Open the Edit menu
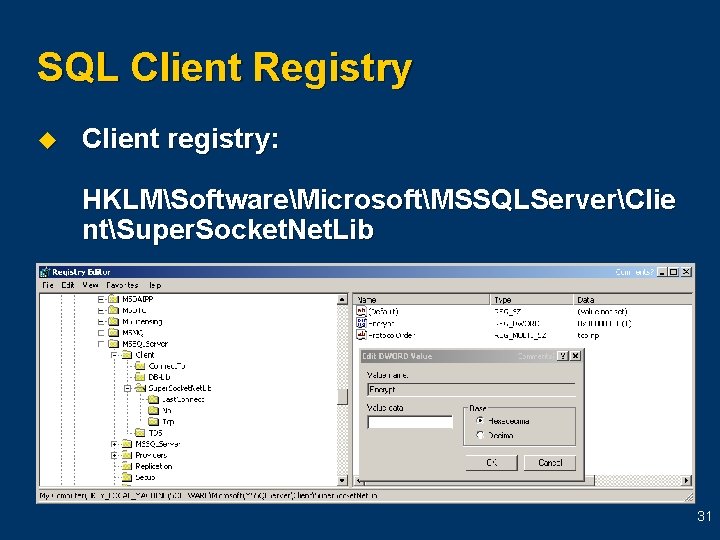The image size is (720, 540). click(x=68, y=285)
